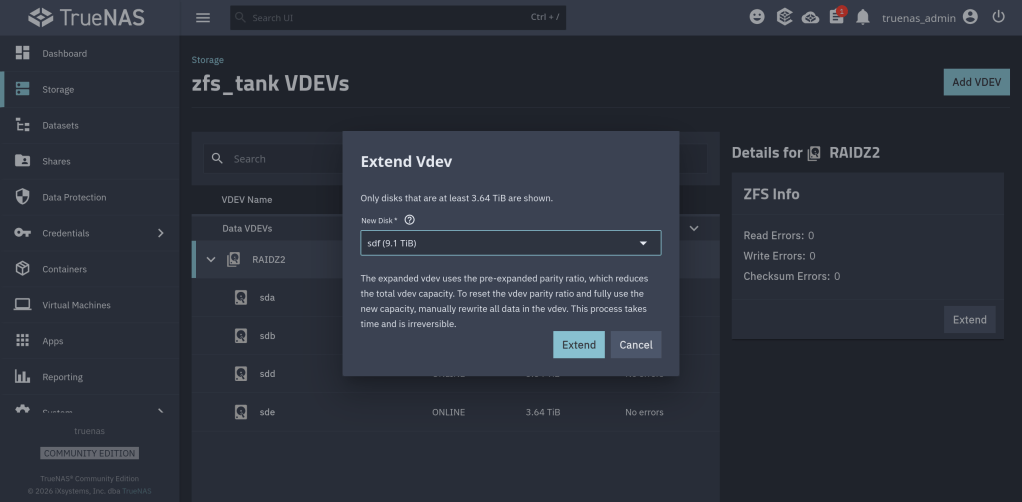Open Virtual Machines from sidebar
This screenshot has height=502, width=1022.
pos(76,305)
